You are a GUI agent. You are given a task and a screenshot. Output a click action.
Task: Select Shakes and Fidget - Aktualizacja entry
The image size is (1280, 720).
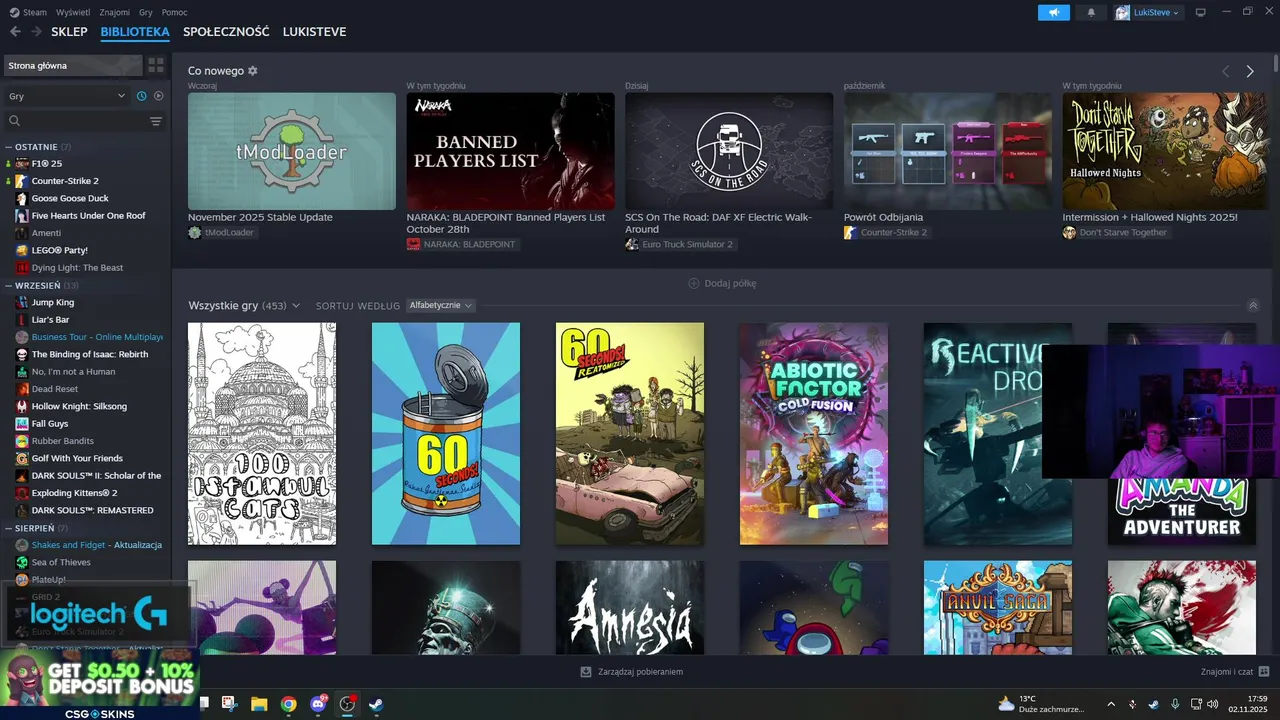[96, 545]
